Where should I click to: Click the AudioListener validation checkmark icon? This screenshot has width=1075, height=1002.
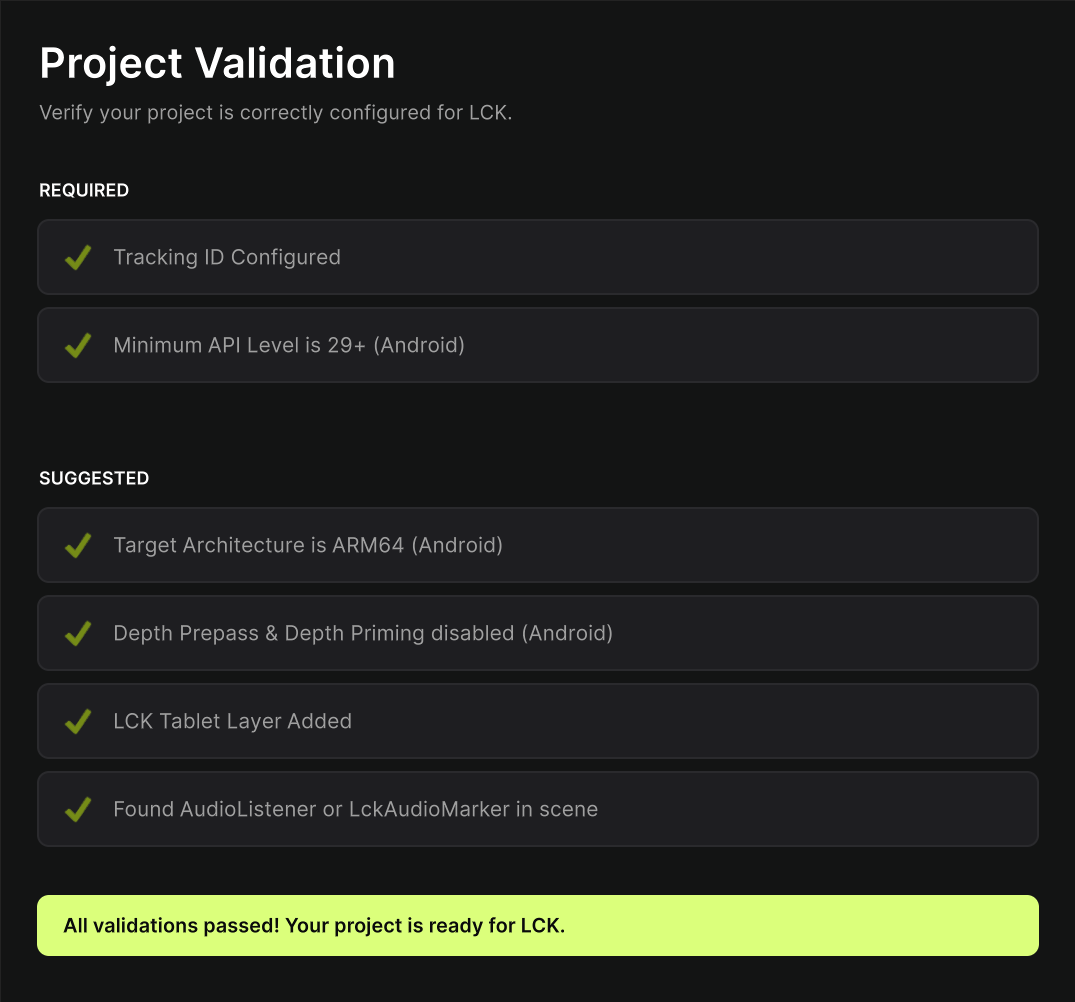(x=78, y=810)
